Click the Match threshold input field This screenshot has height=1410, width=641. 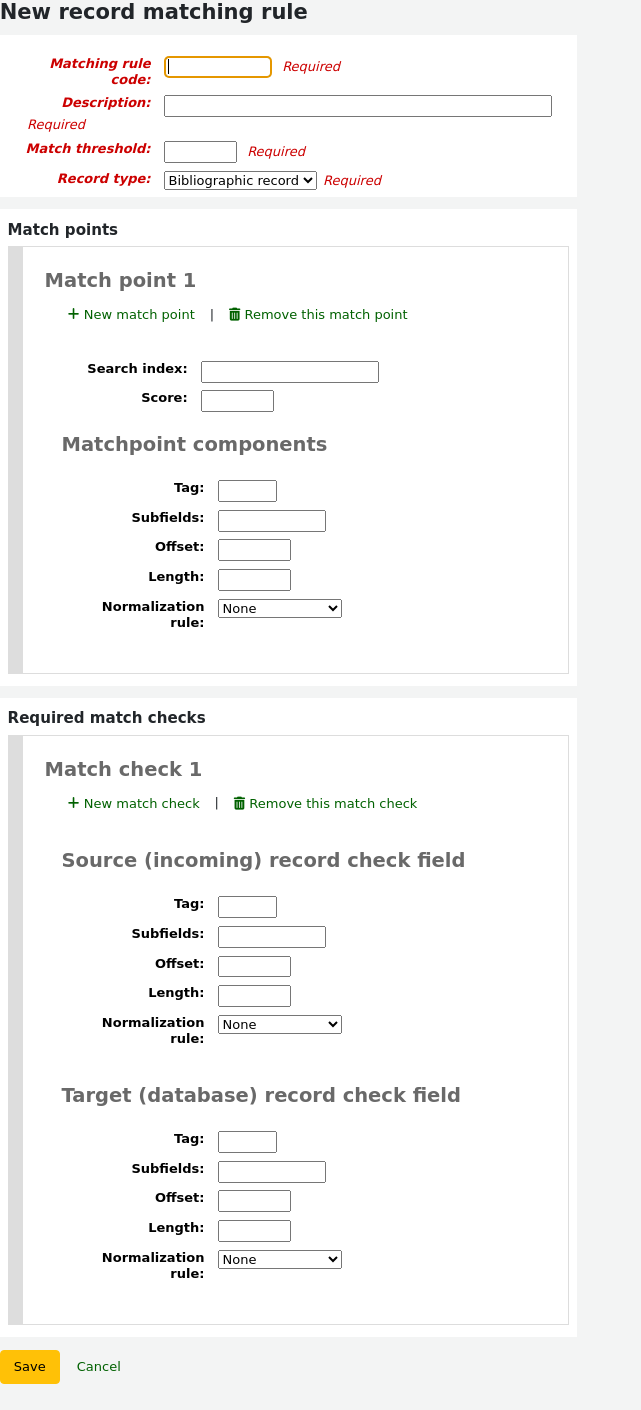click(x=200, y=151)
